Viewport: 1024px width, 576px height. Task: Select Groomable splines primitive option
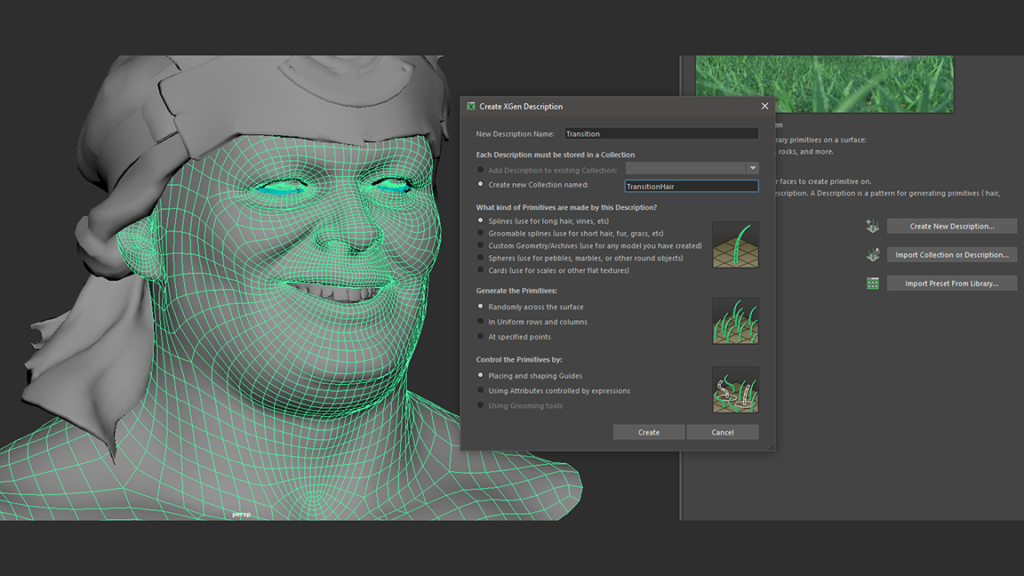(481, 233)
